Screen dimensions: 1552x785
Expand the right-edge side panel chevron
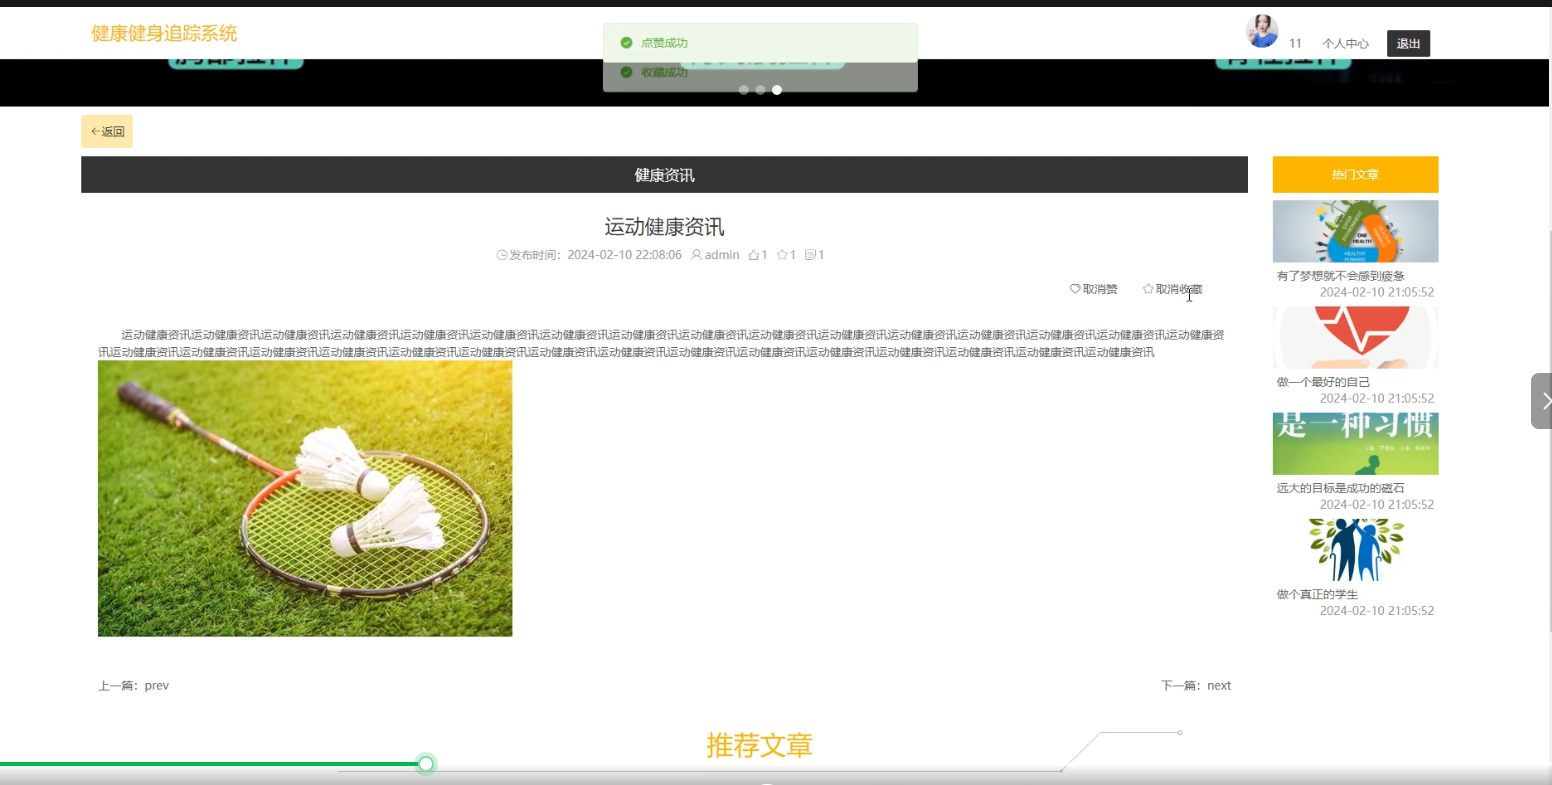[1545, 400]
